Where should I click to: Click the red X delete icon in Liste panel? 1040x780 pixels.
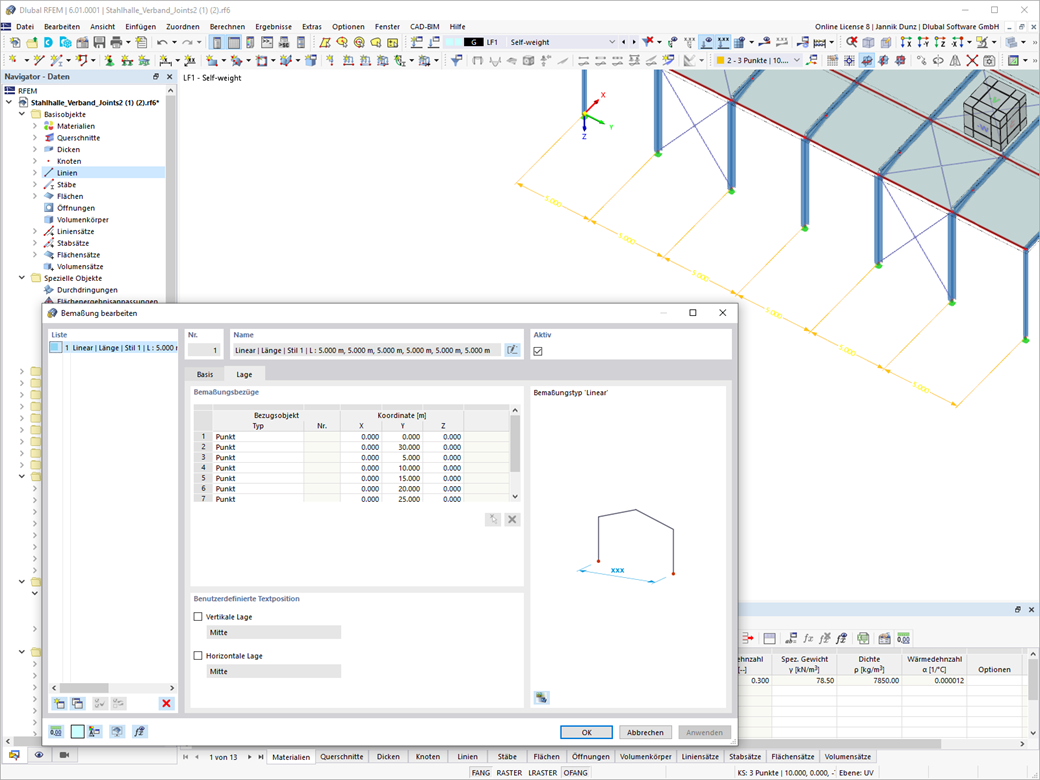[166, 704]
